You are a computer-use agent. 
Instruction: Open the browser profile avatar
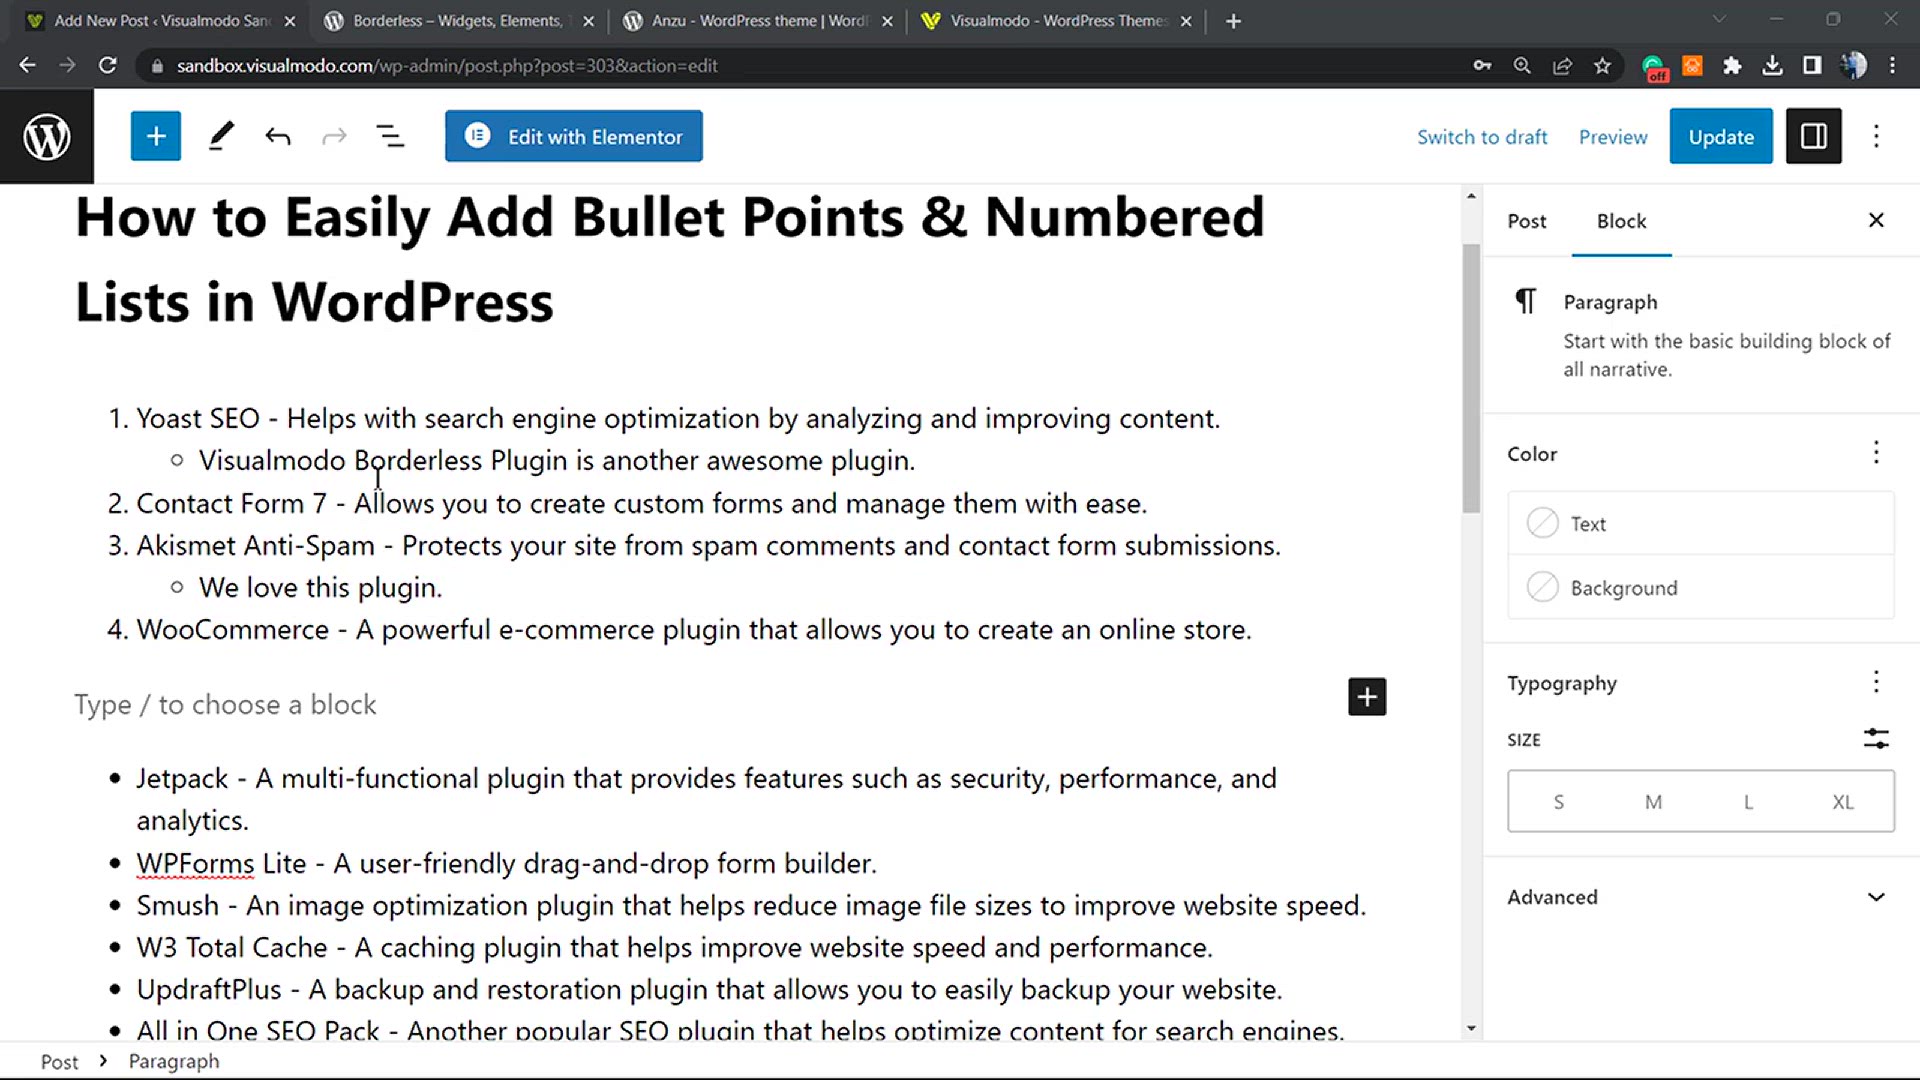(1853, 65)
